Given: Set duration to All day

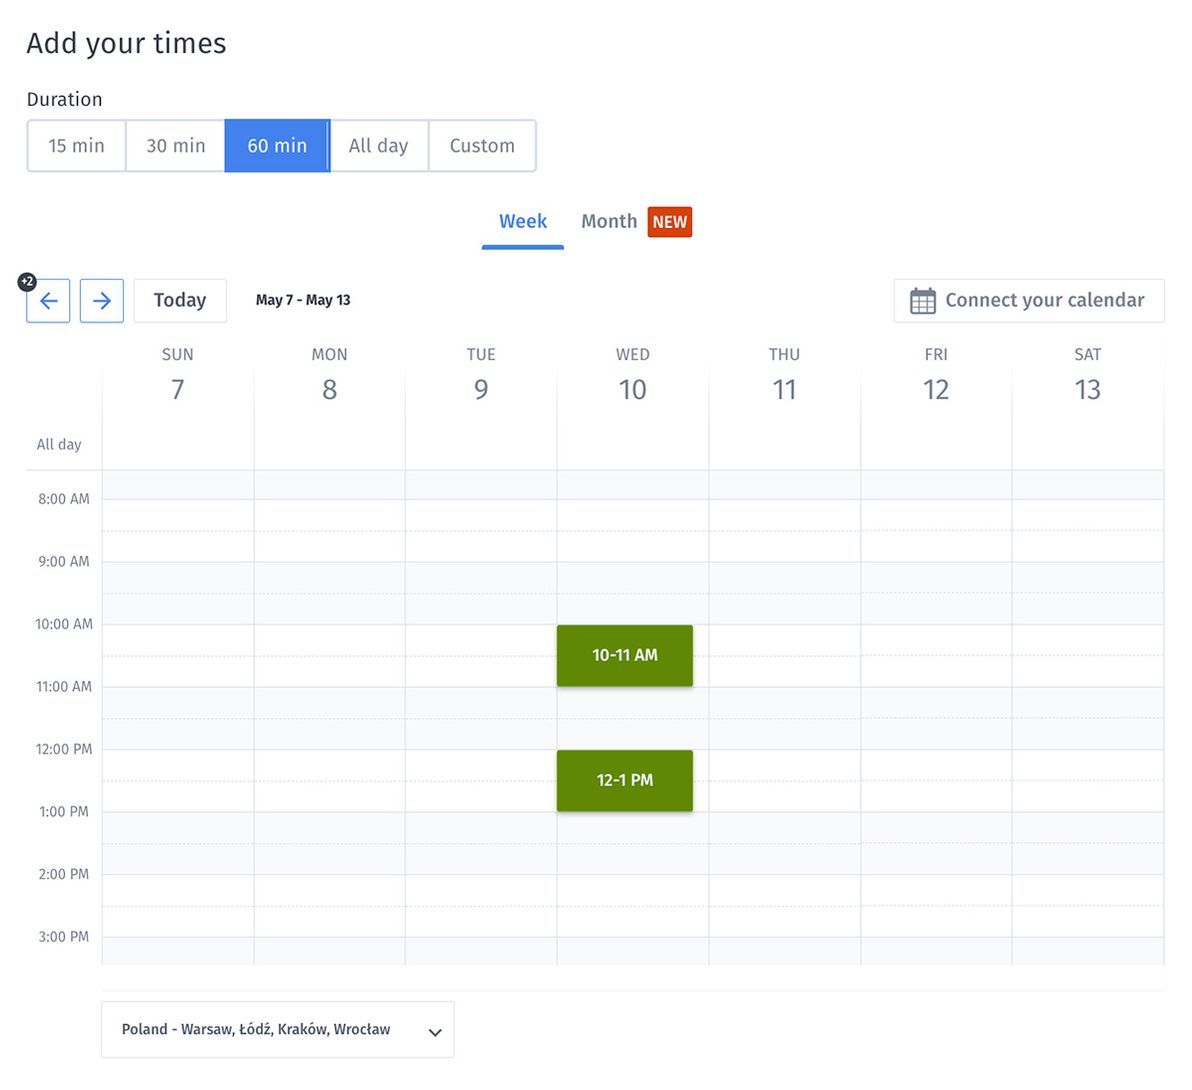Looking at the screenshot, I should [378, 146].
